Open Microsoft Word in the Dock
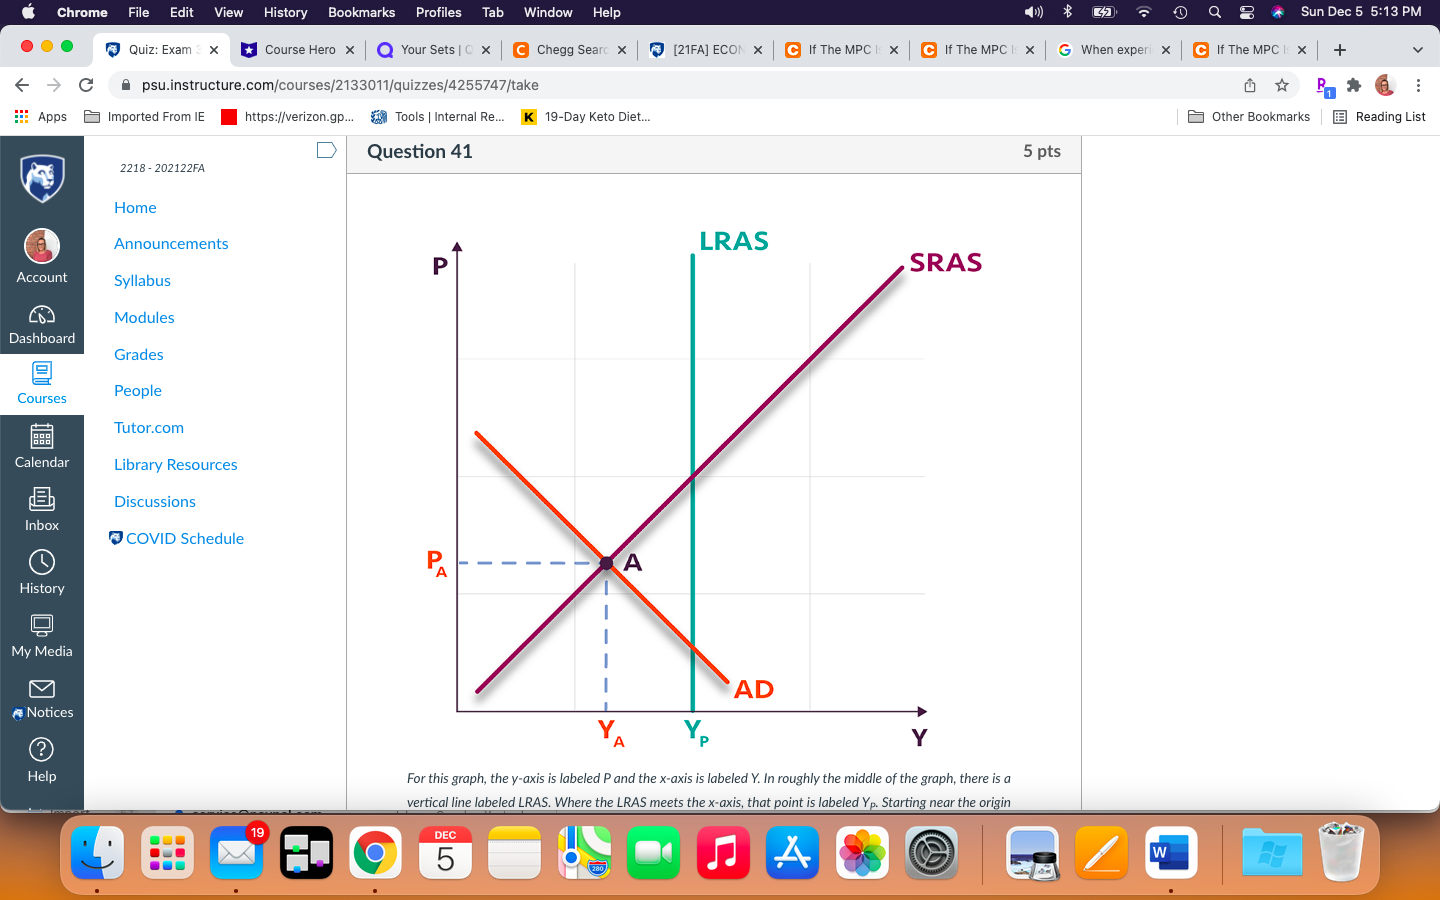 [1171, 853]
